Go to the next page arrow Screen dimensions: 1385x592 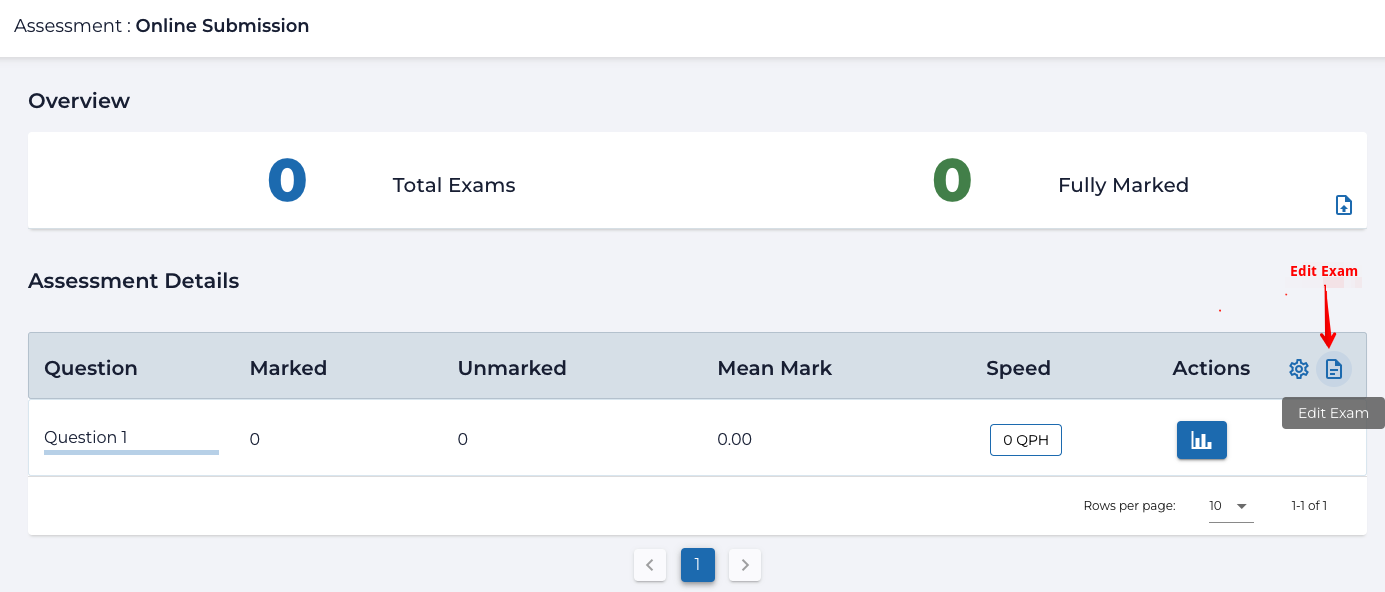(x=745, y=565)
